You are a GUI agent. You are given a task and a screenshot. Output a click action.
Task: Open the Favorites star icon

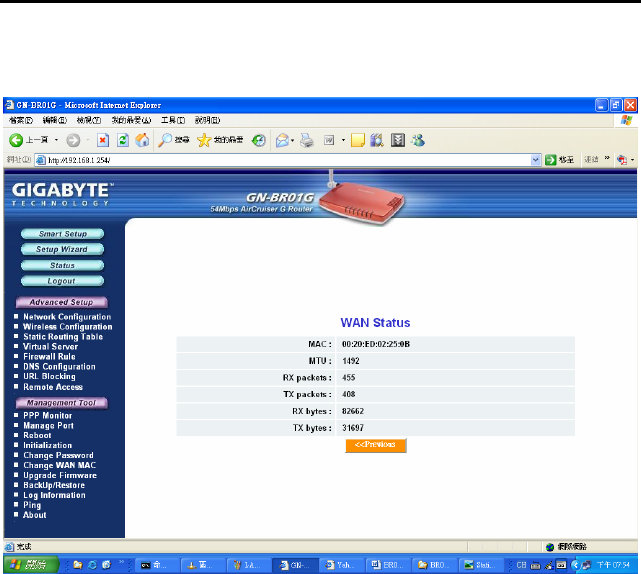pyautogui.click(x=204, y=140)
